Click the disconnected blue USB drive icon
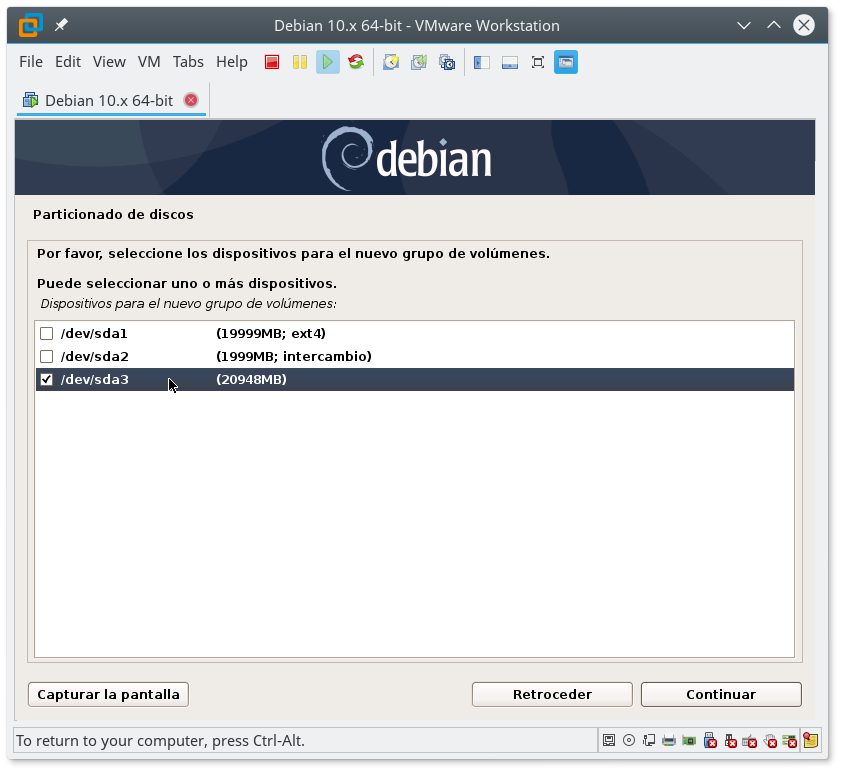Viewport: 841px width, 772px height. pos(710,740)
